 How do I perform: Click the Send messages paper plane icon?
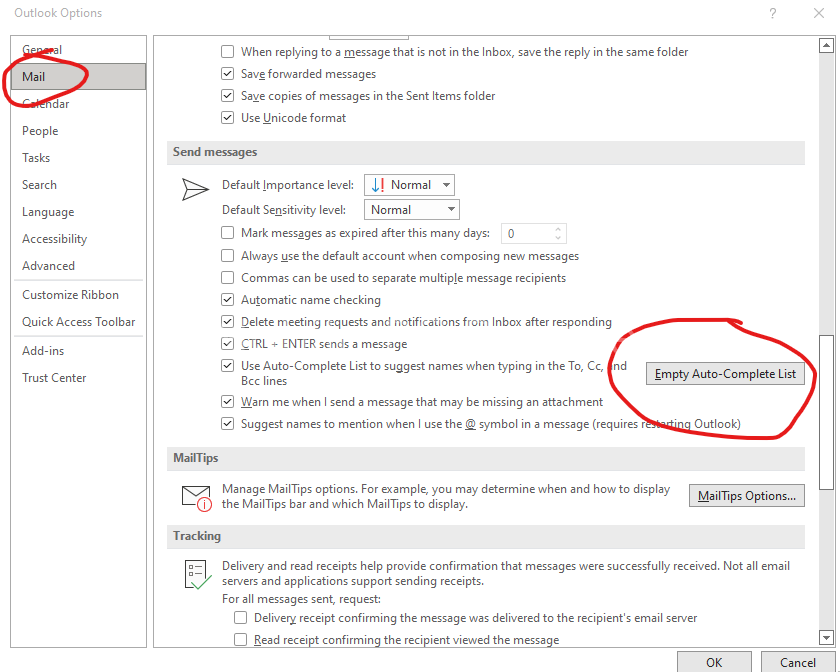[x=195, y=190]
